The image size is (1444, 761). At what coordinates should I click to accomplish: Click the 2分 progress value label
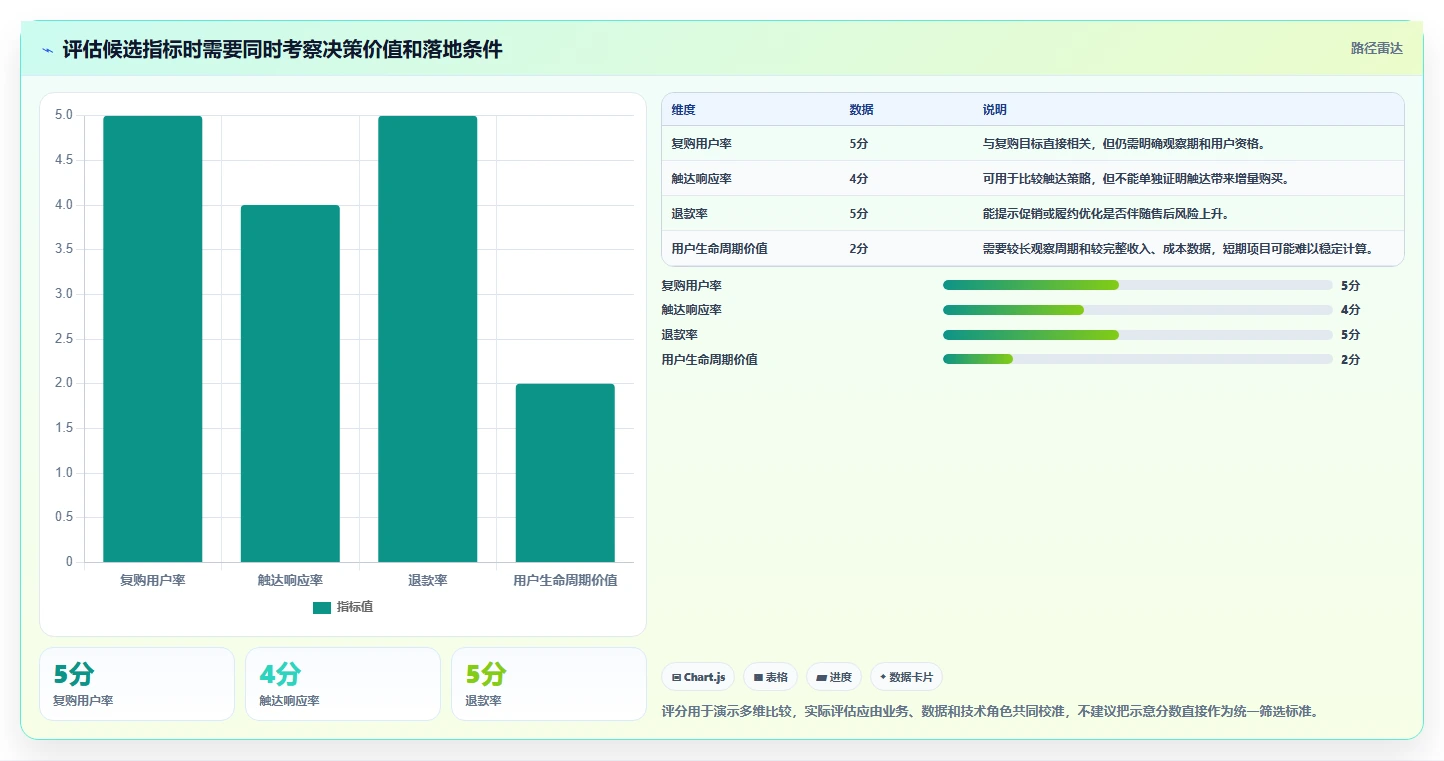coord(1350,359)
